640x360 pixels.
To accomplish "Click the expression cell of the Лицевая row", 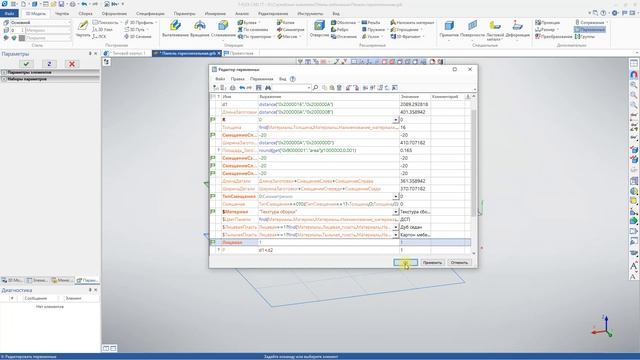I will (x=329, y=242).
